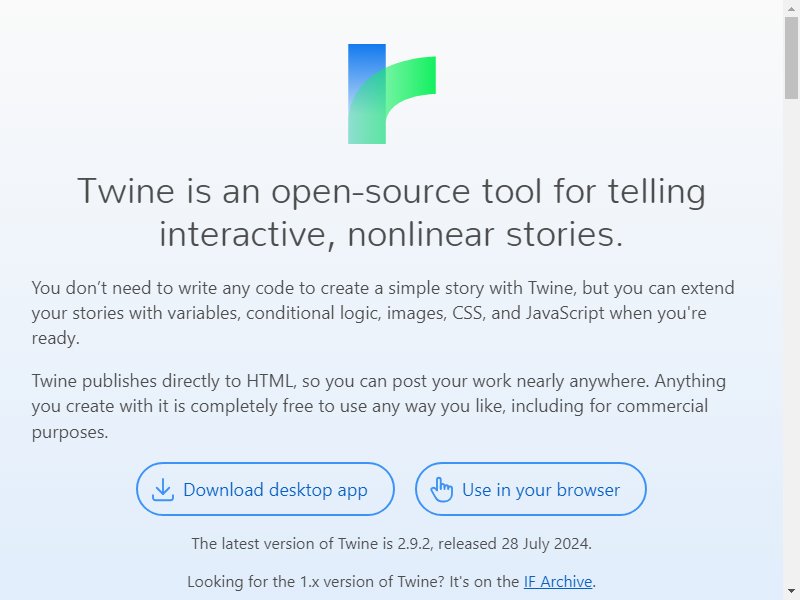Open Use in your browser
This screenshot has width=800, height=600.
point(531,489)
